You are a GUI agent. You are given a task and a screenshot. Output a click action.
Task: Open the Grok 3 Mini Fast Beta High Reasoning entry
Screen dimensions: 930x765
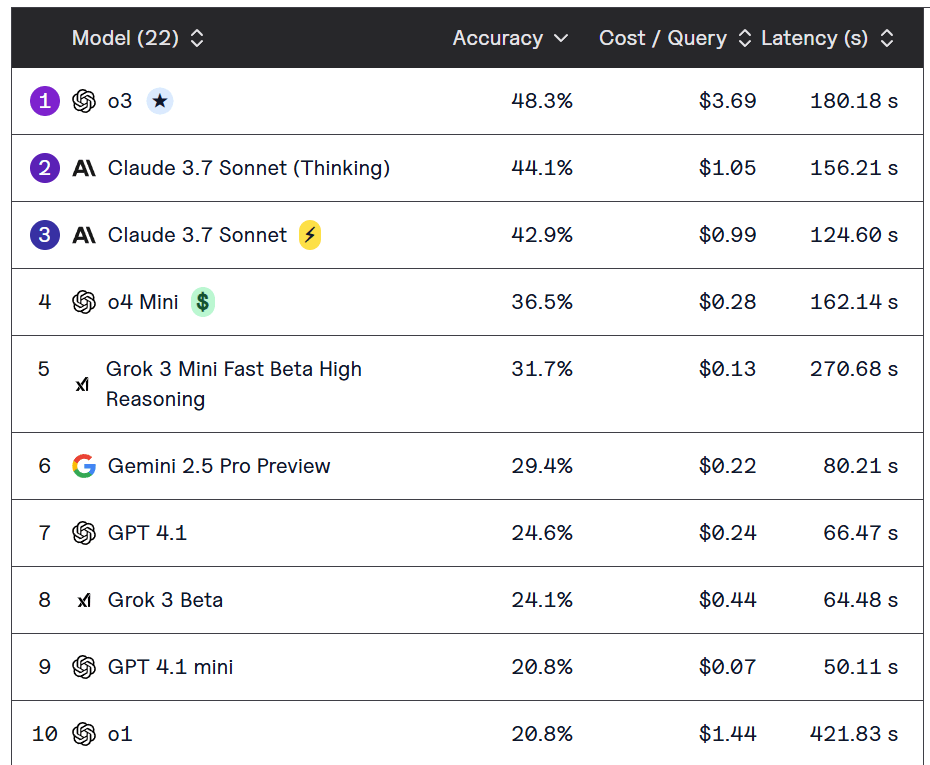pos(234,384)
